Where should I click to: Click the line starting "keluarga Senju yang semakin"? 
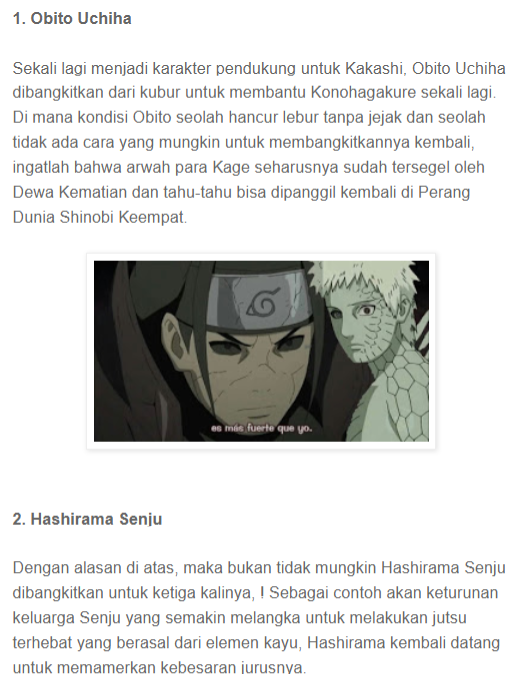point(239,618)
